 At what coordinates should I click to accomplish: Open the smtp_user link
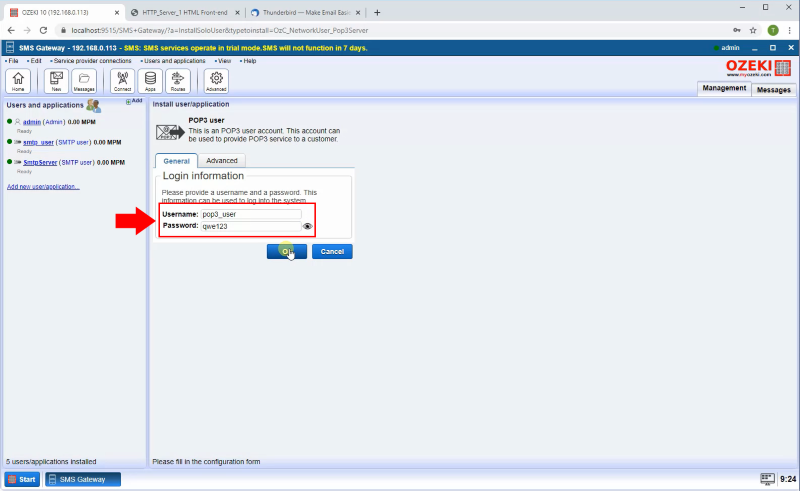[x=38, y=142]
